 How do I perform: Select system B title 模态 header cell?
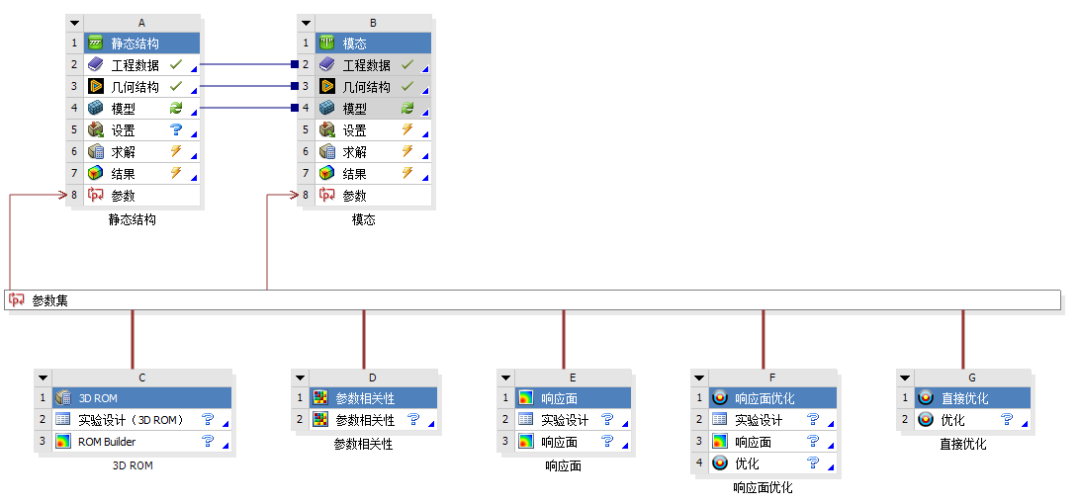click(374, 43)
